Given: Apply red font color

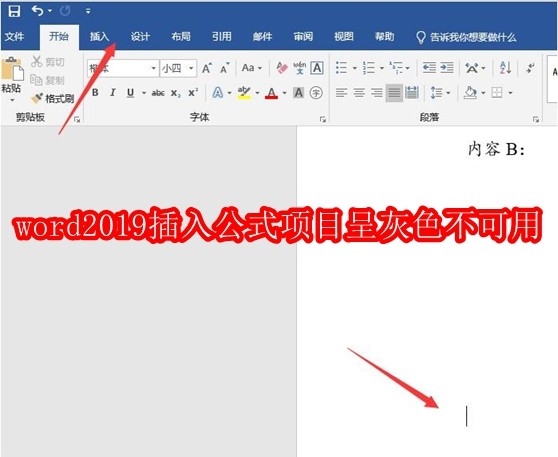Looking at the screenshot, I should [272, 93].
